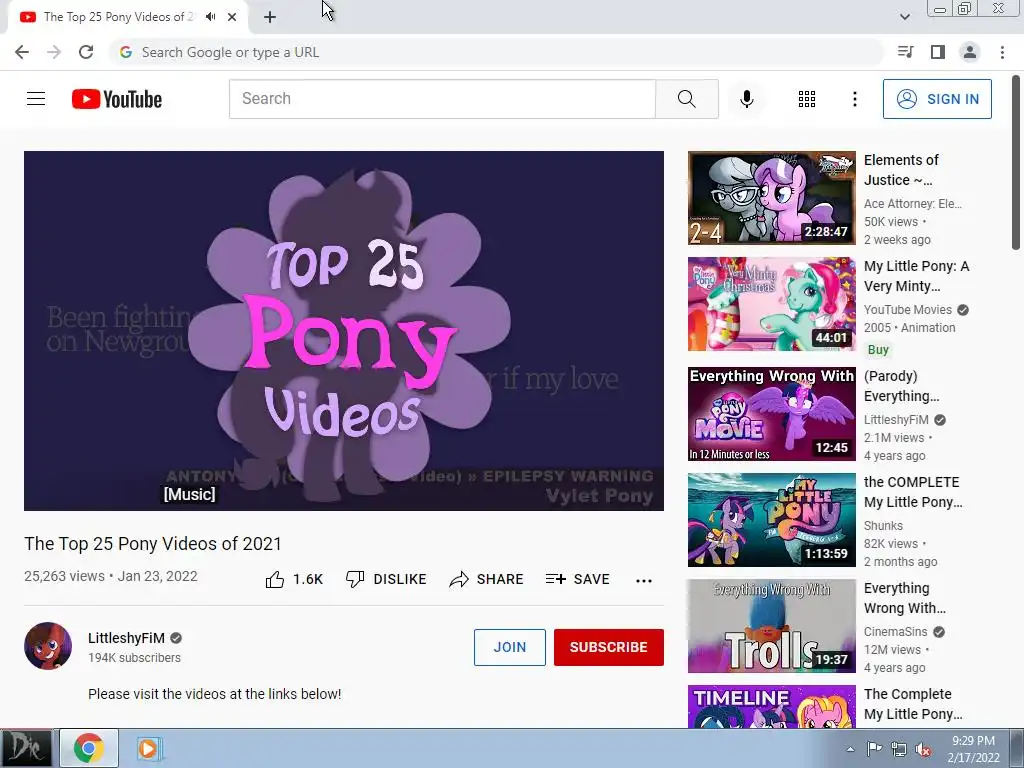The width and height of the screenshot is (1024, 768).
Task: Click '194K subscribers' text
Action: 135,658
